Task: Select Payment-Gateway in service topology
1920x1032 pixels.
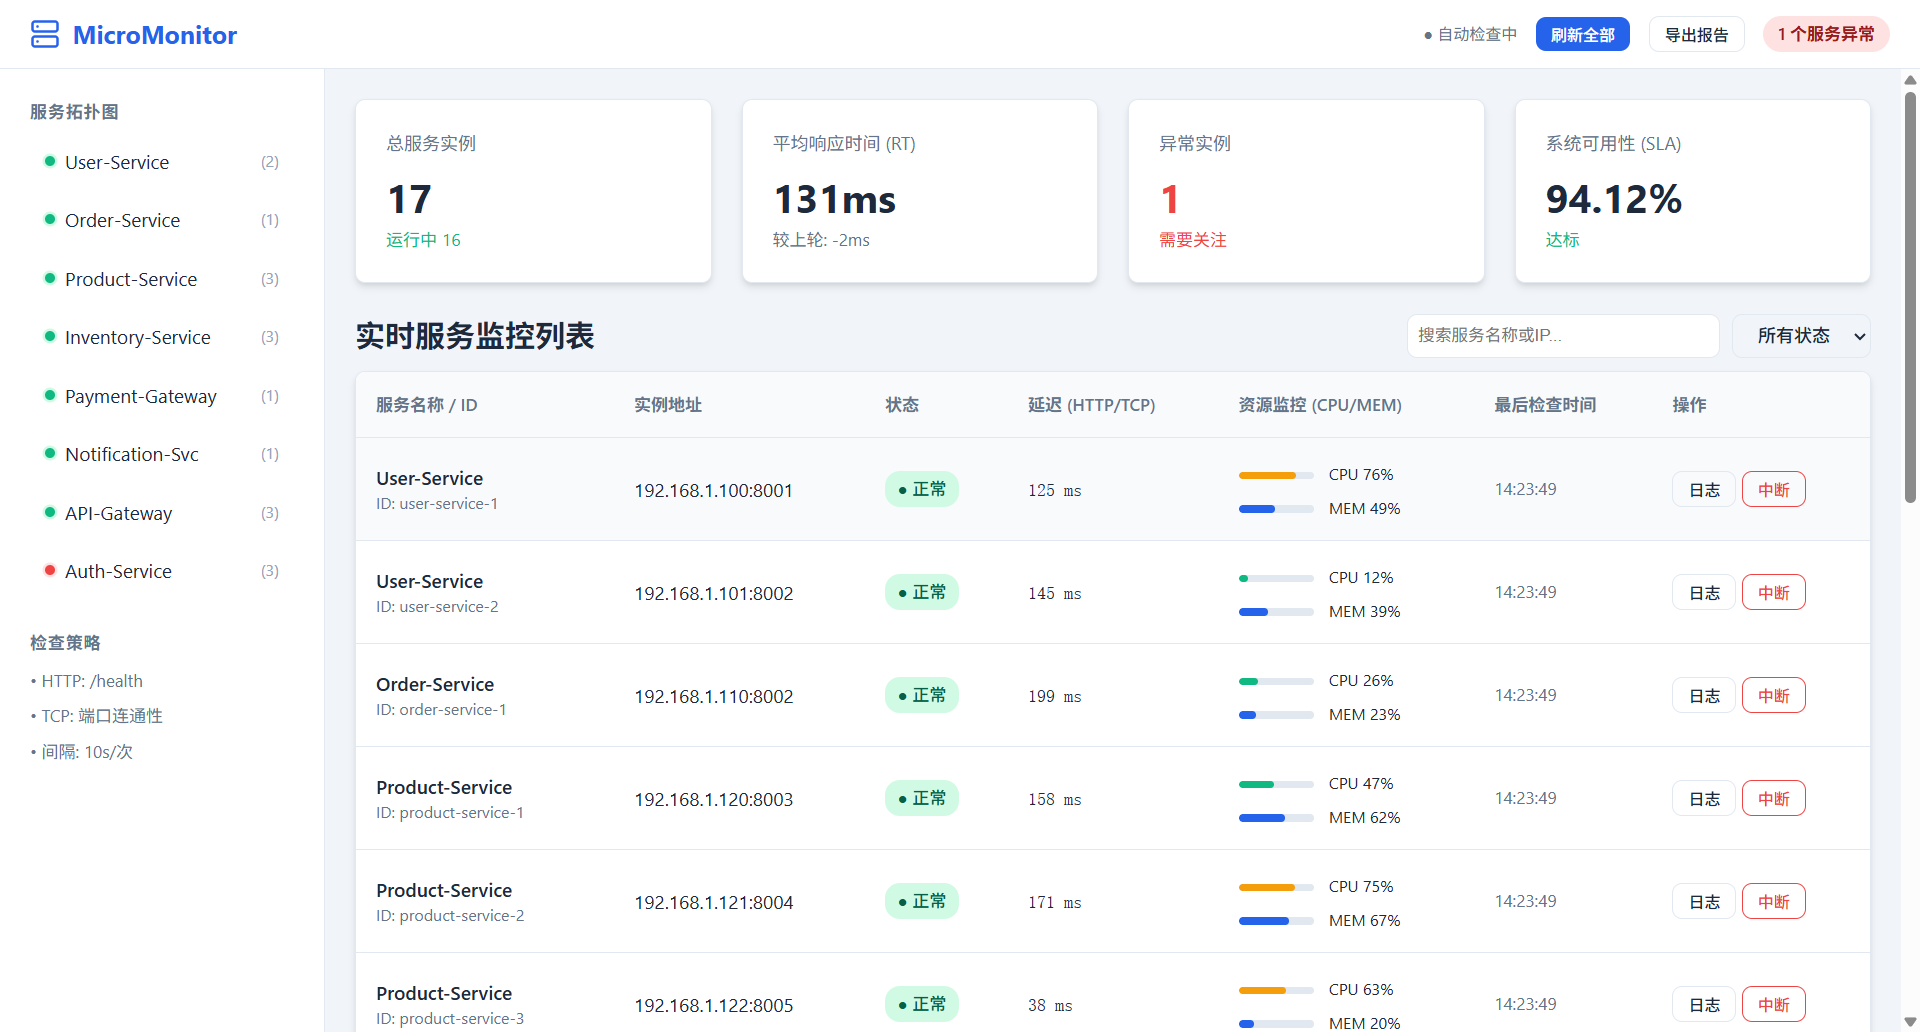Action: pos(140,396)
